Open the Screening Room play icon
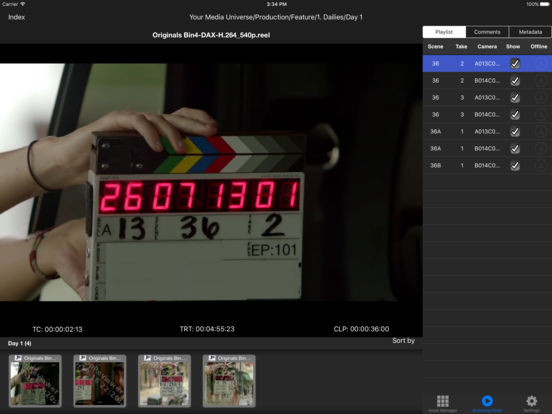 [x=487, y=401]
